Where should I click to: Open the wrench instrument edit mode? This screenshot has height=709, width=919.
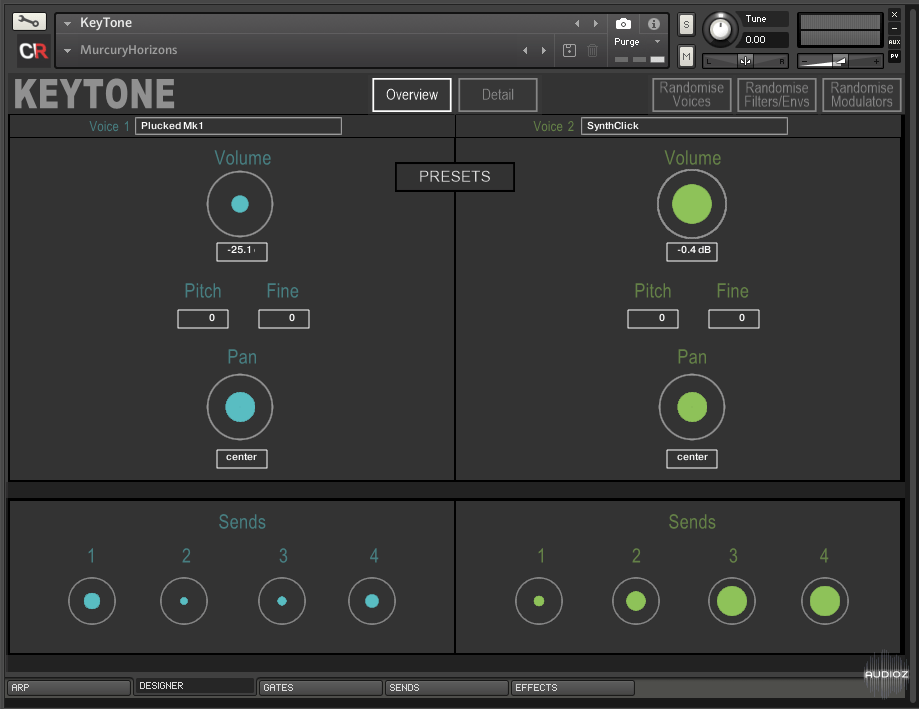(x=29, y=22)
